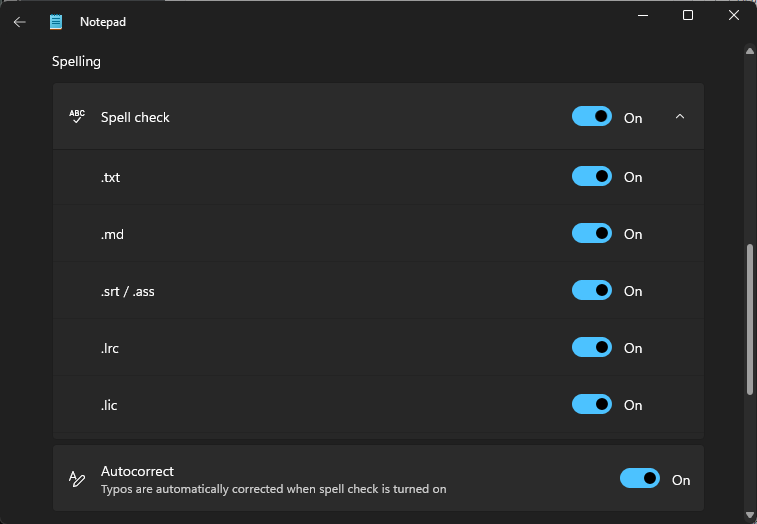Collapse the Spell check section chevron
757x524 pixels.
(680, 117)
